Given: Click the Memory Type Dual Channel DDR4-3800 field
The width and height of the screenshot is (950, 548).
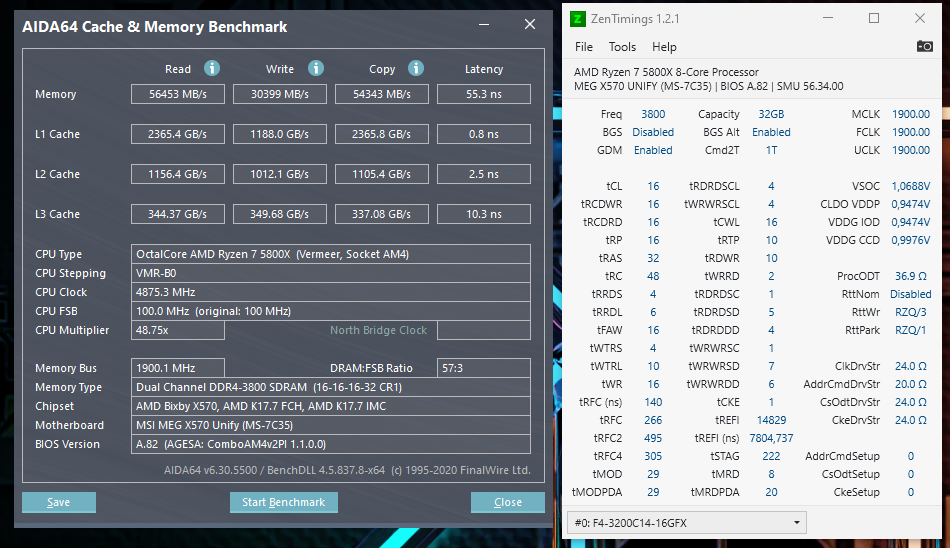Looking at the screenshot, I should coord(331,387).
